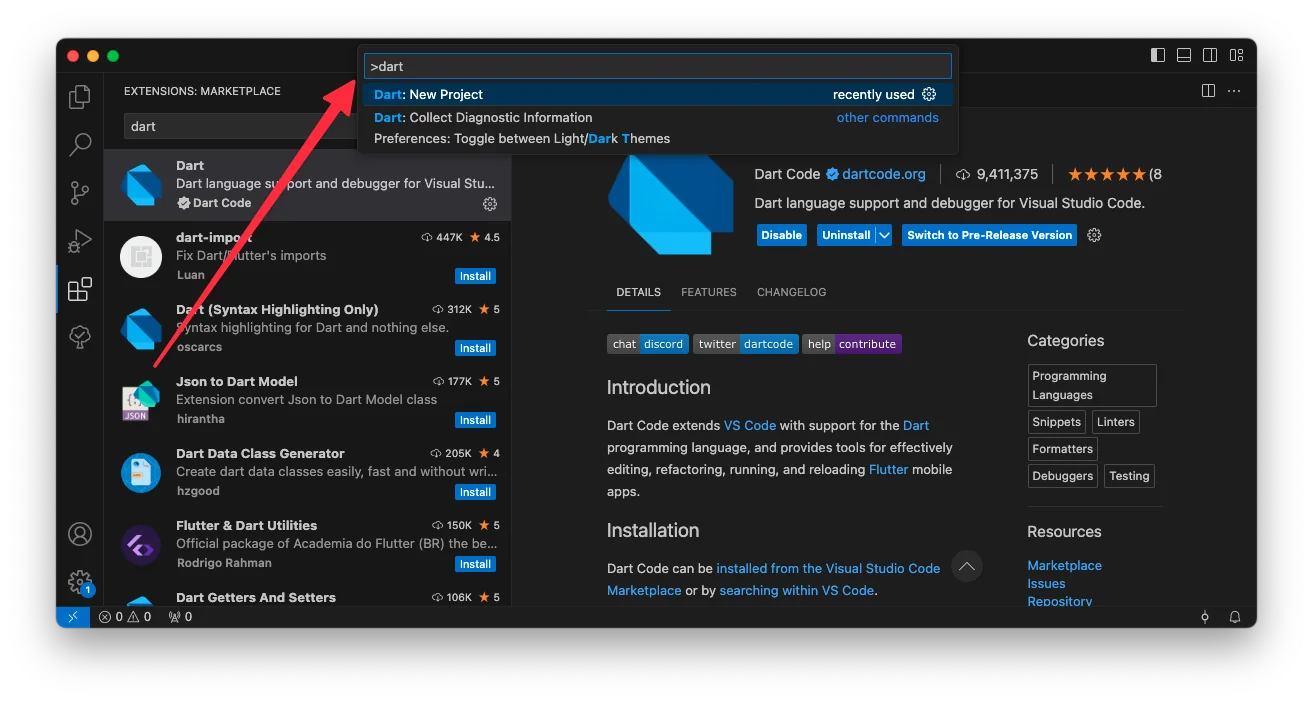
Task: Select Toggle between Light/Dark Themes command
Action: coord(657,139)
